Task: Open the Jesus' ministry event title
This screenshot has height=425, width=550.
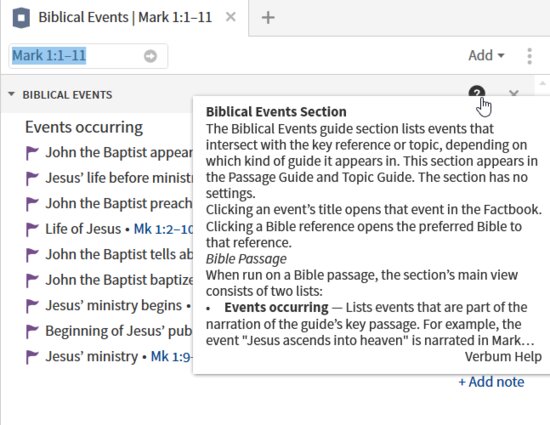Action: (x=92, y=356)
